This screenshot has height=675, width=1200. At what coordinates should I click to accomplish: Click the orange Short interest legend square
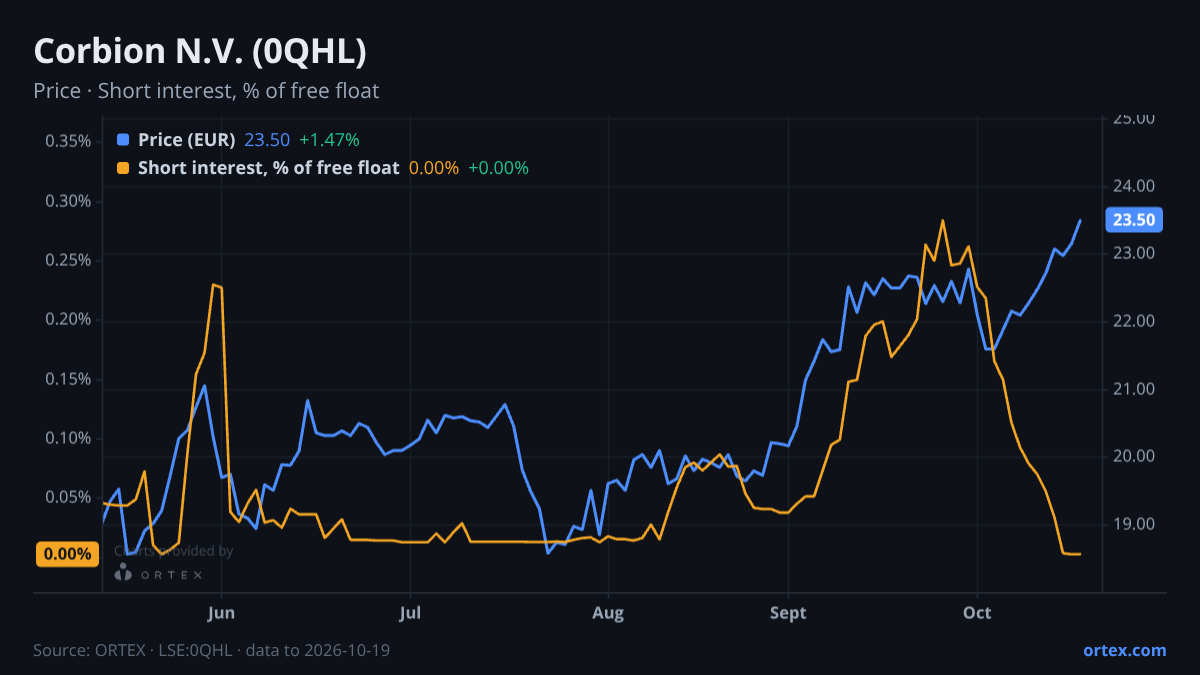(x=123, y=168)
